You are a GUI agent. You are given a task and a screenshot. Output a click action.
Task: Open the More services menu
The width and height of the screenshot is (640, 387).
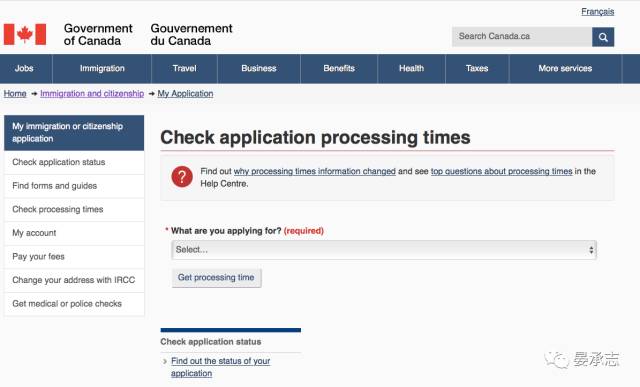[x=565, y=69]
